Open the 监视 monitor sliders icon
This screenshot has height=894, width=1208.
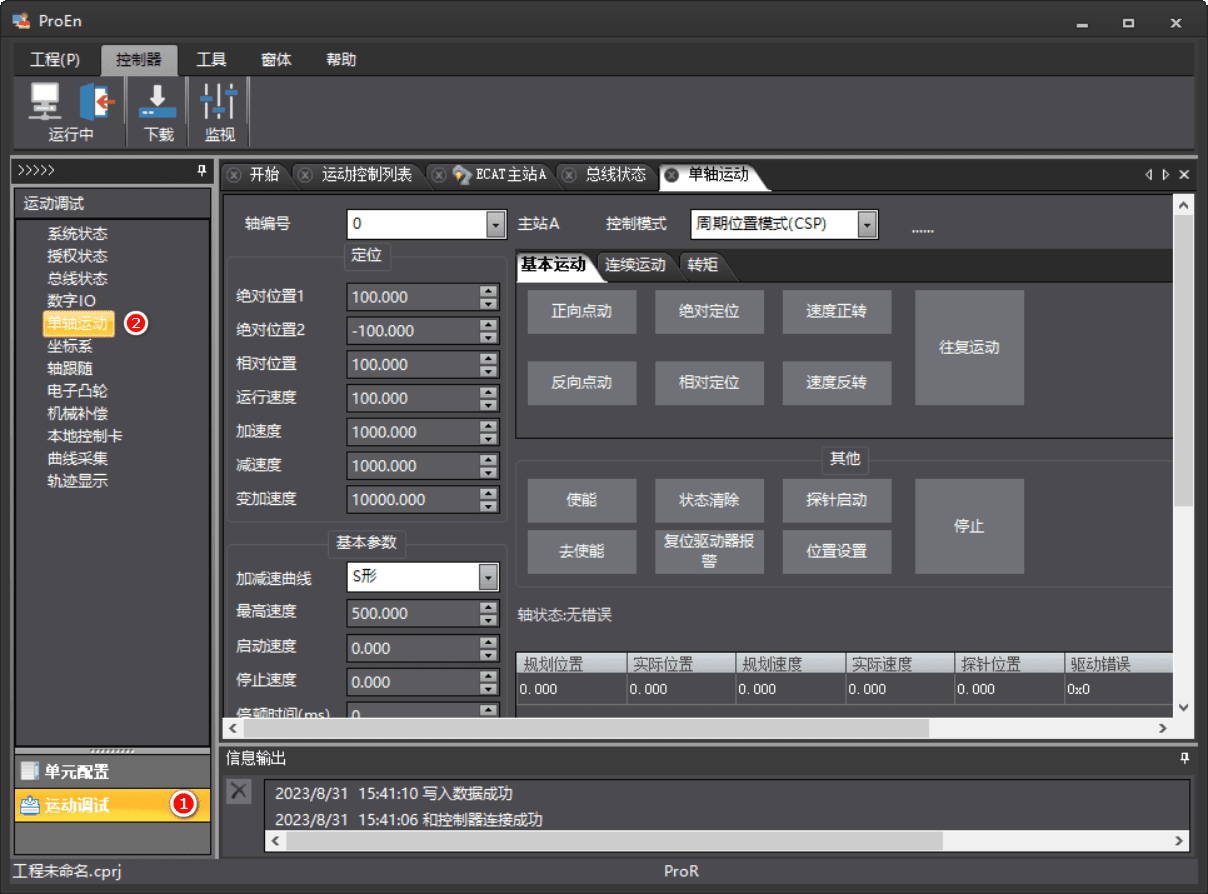point(219,101)
